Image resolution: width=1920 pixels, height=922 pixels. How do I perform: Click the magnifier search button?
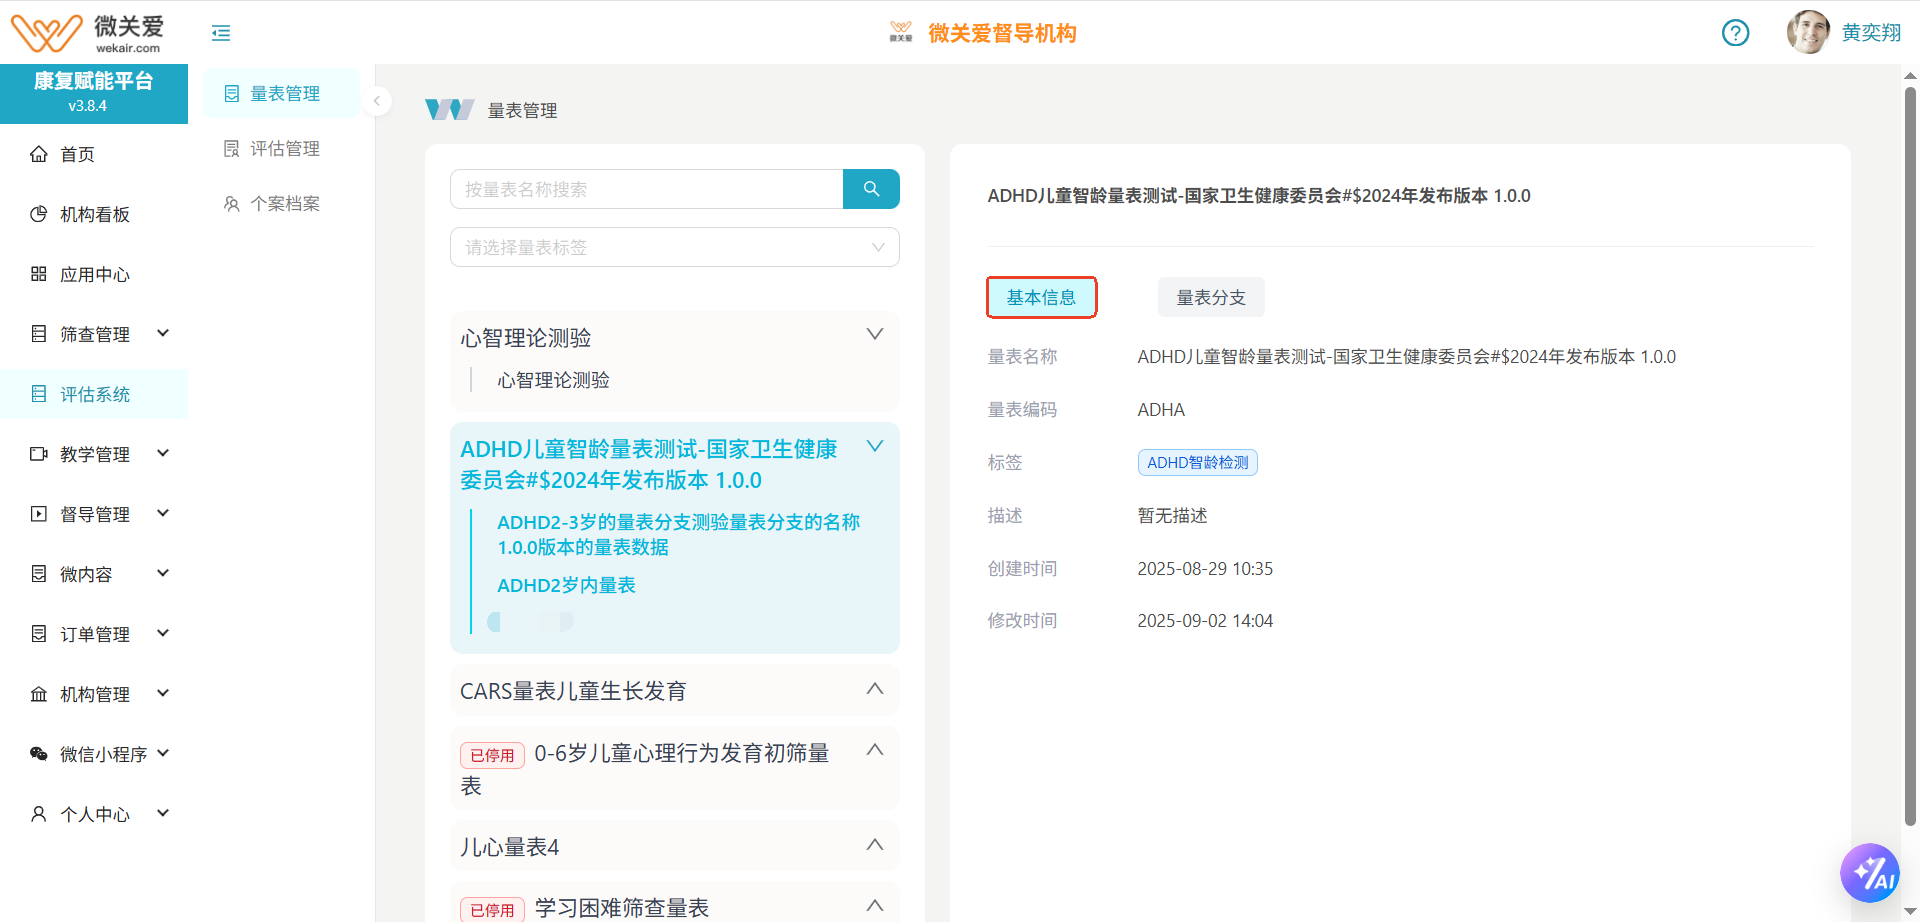click(871, 189)
